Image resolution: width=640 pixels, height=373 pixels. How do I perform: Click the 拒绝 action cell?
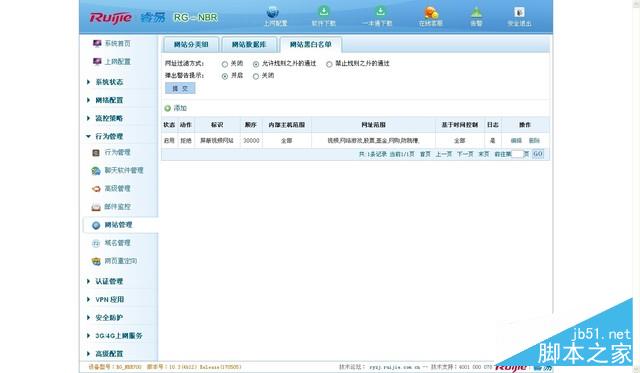(x=186, y=140)
